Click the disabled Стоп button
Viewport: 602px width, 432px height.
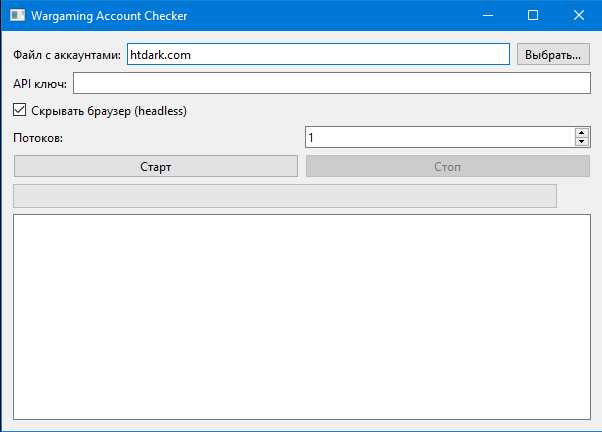click(x=448, y=166)
